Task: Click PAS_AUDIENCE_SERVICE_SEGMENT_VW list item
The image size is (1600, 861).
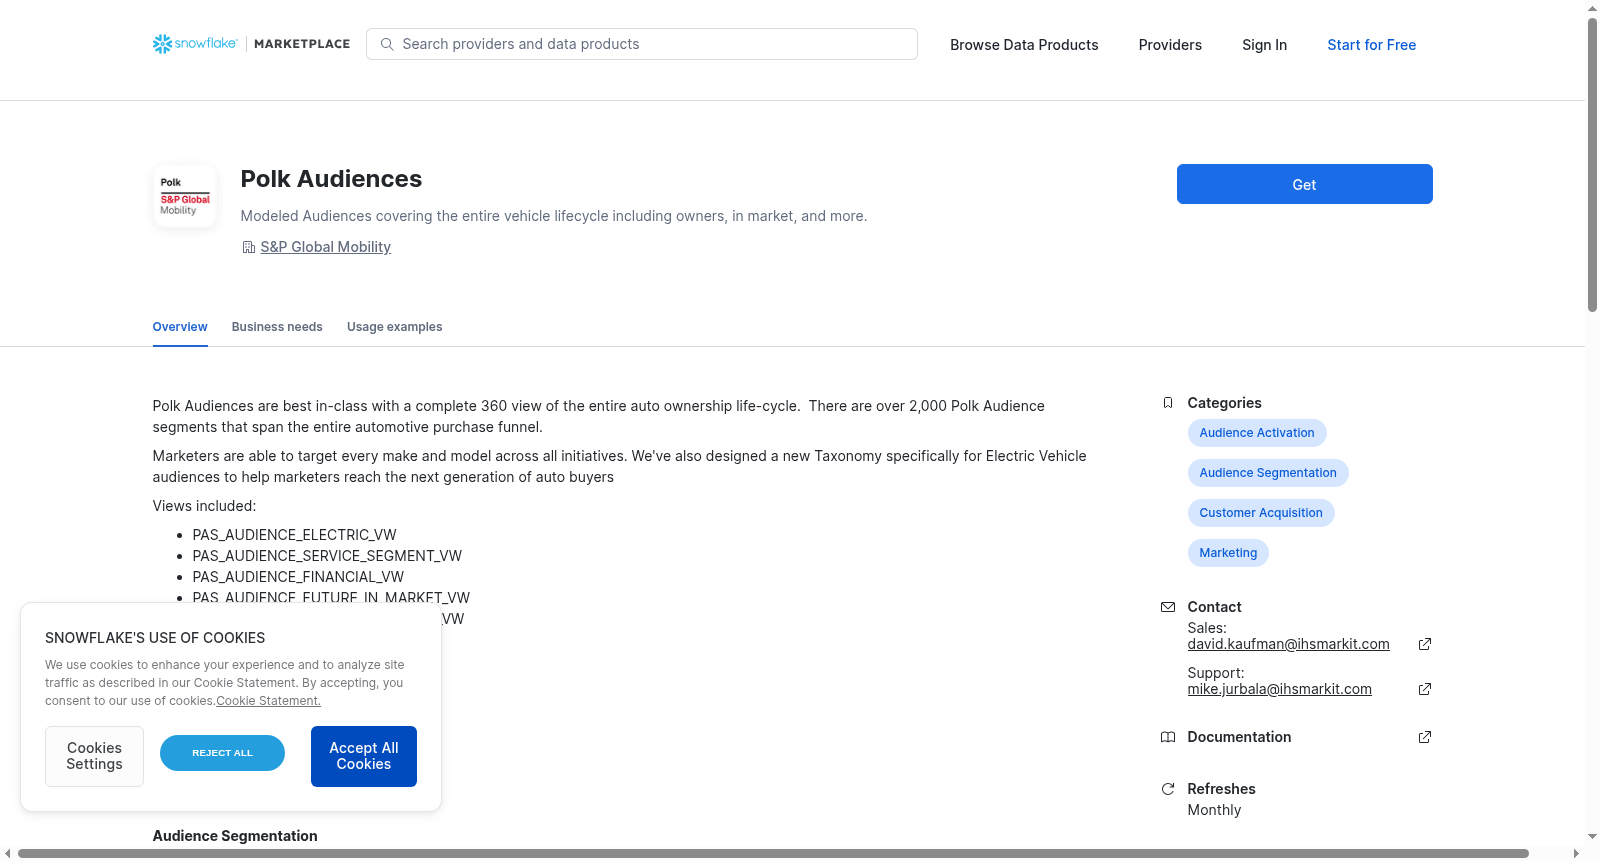Action: click(327, 556)
